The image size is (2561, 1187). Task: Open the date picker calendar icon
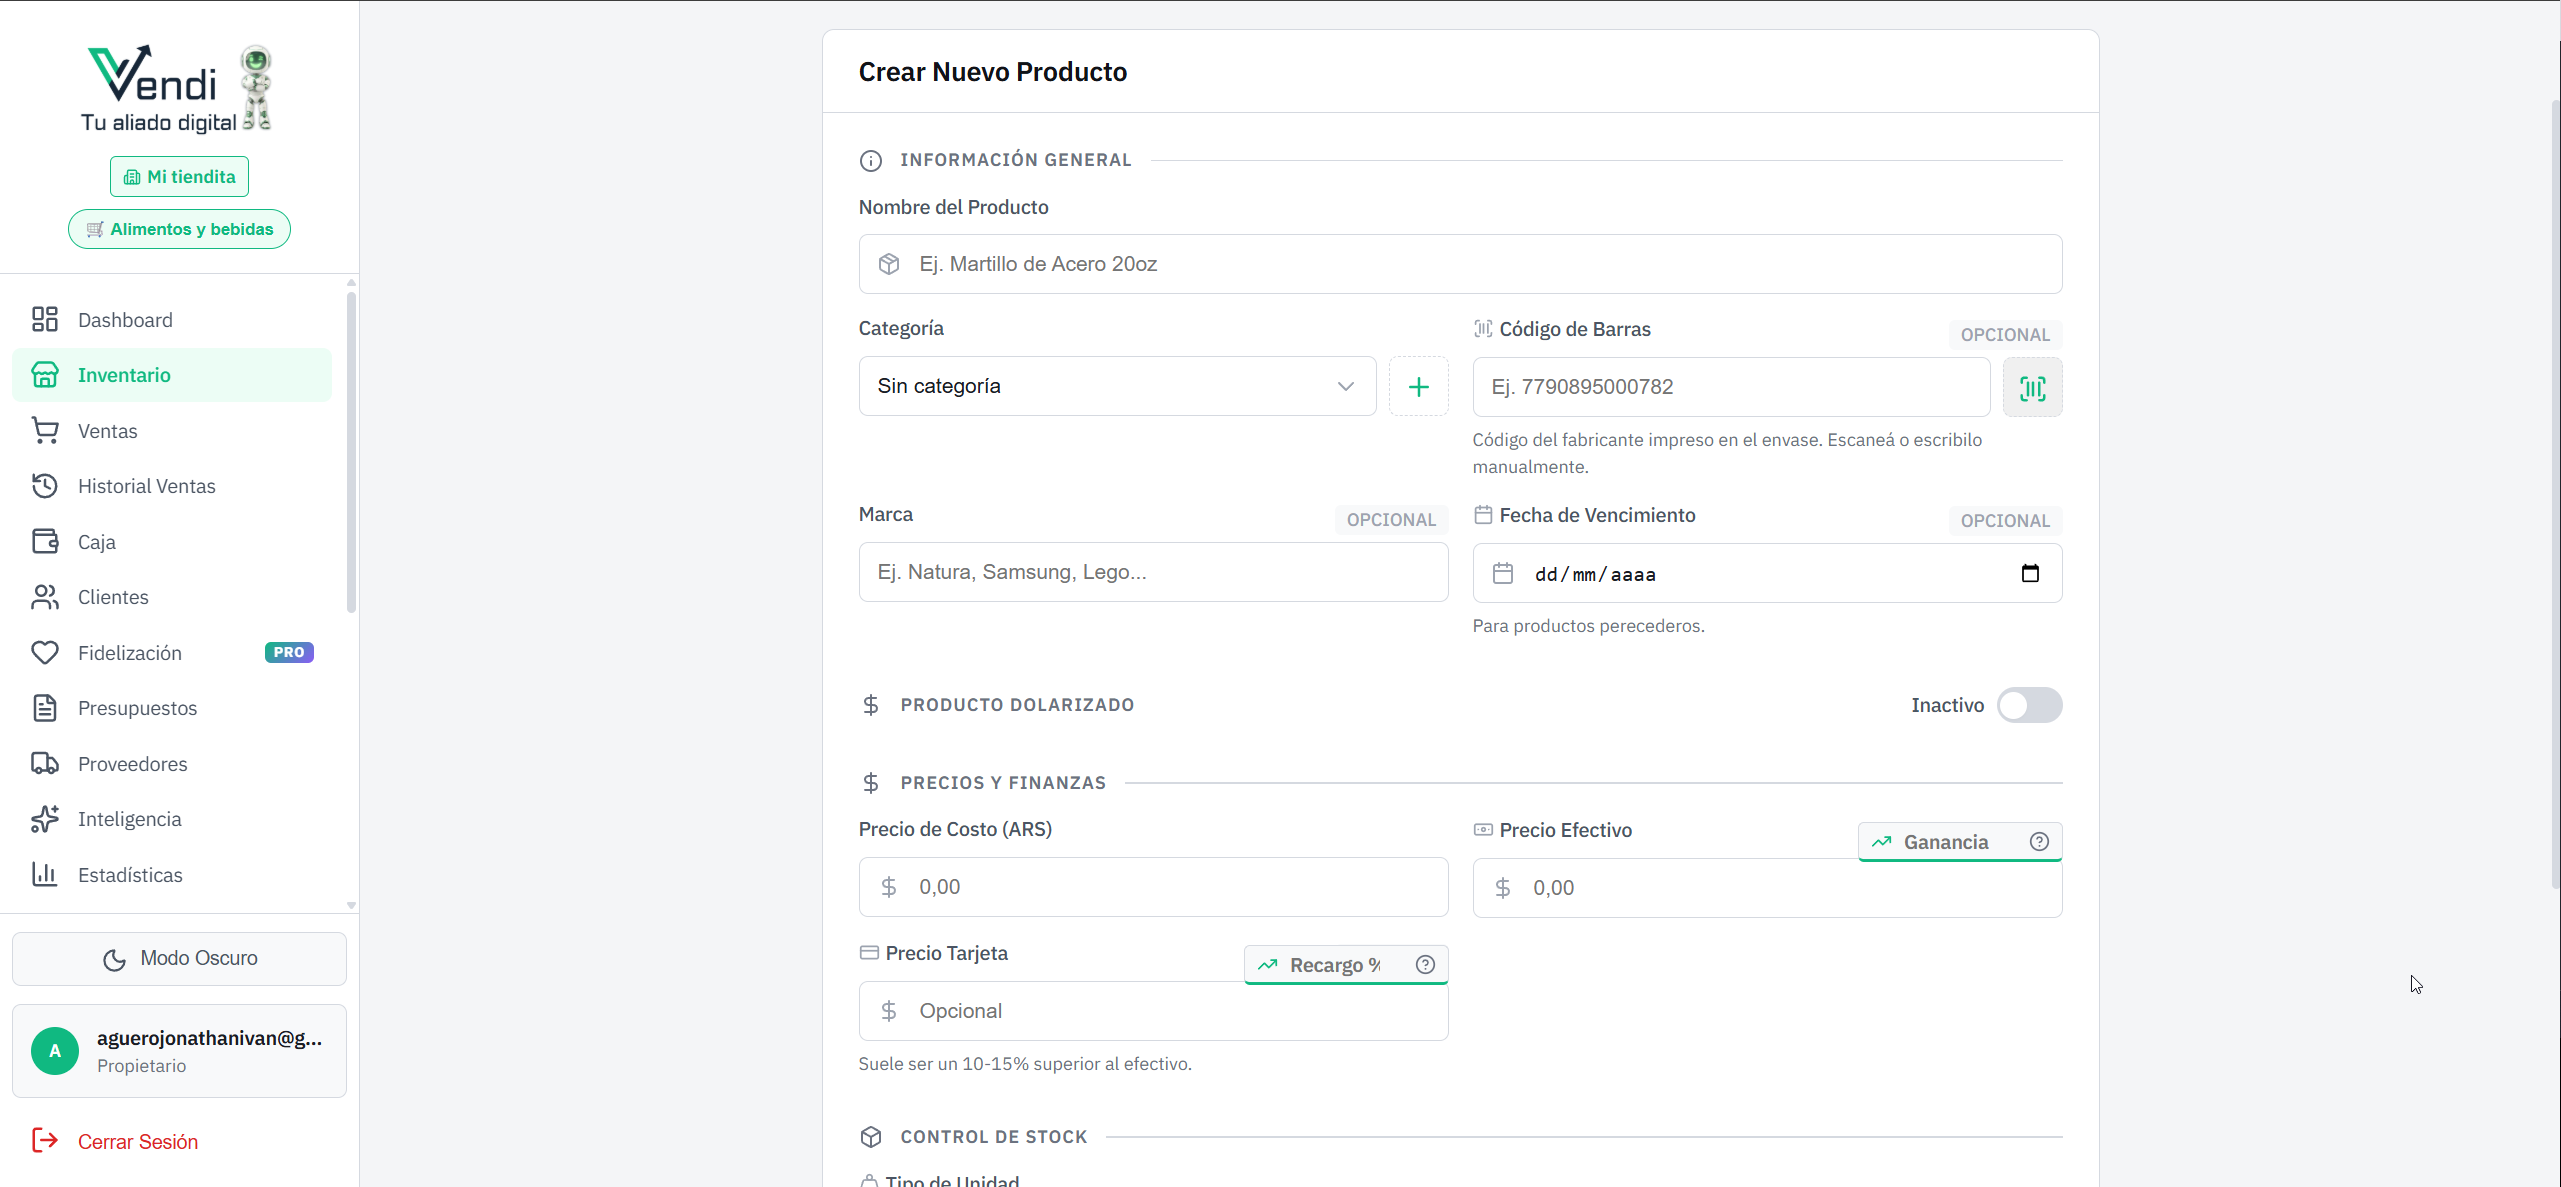coord(2029,573)
